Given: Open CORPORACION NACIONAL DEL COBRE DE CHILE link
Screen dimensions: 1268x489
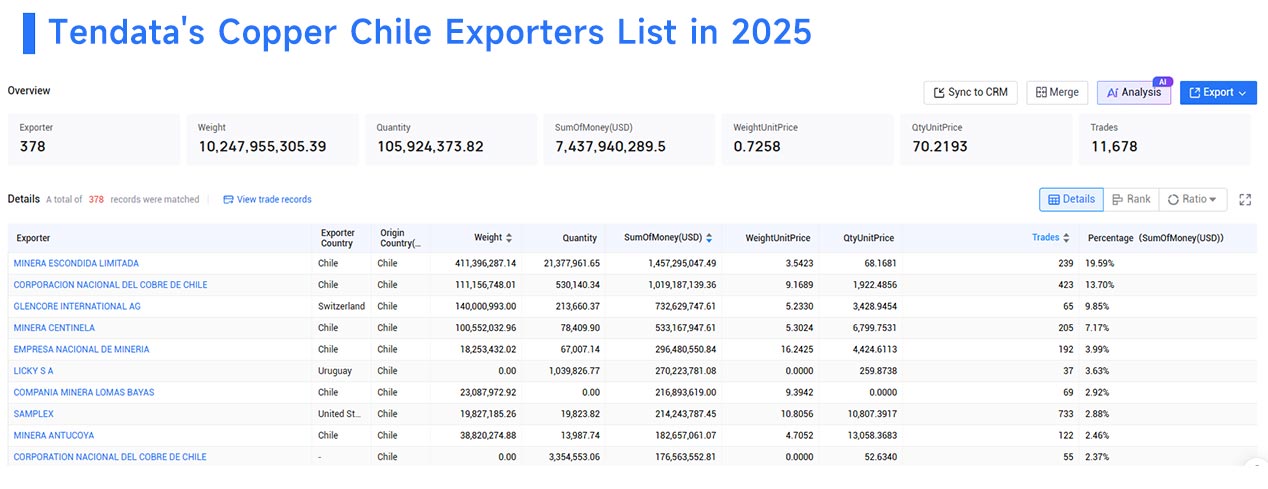Looking at the screenshot, I should (x=110, y=285).
